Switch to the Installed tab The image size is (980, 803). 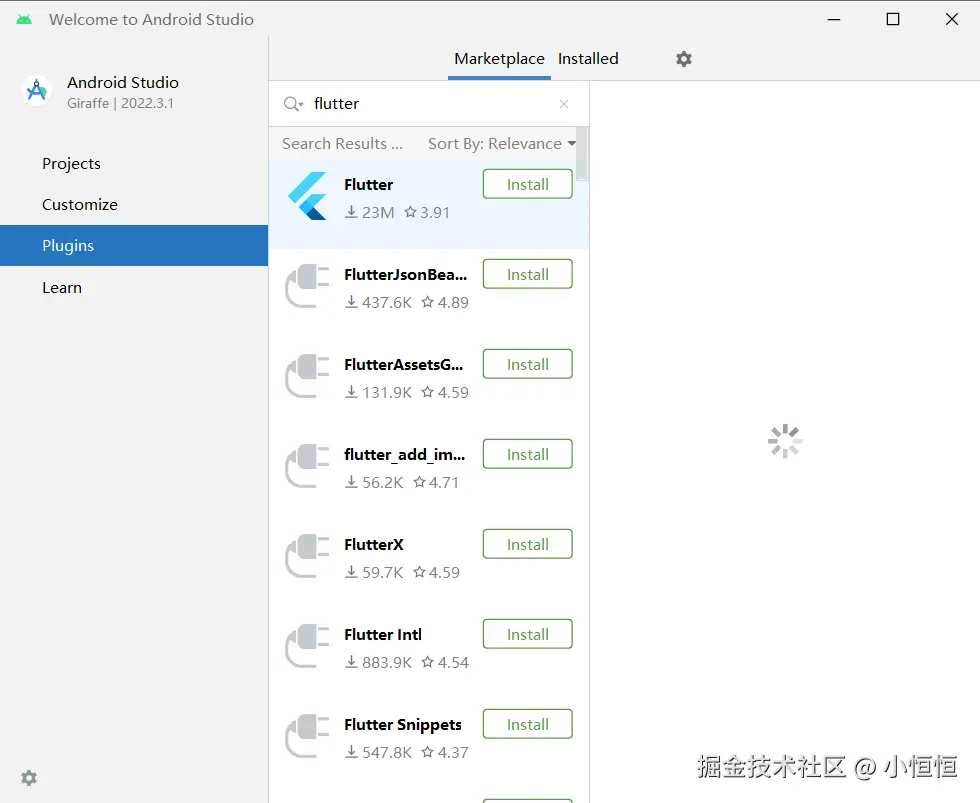[588, 59]
